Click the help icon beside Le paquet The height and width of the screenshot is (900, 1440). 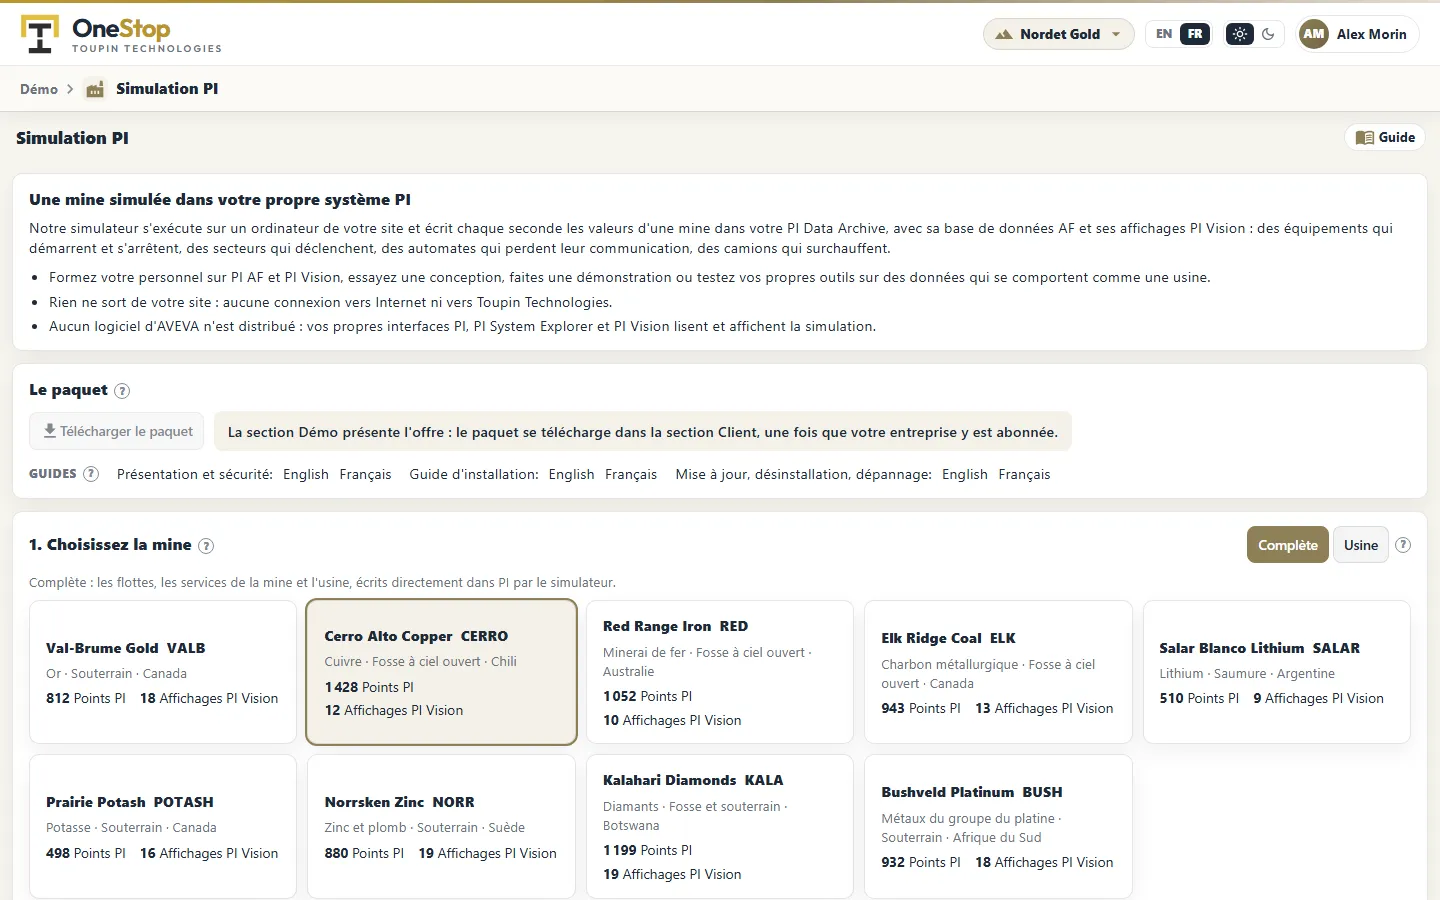[x=122, y=391]
